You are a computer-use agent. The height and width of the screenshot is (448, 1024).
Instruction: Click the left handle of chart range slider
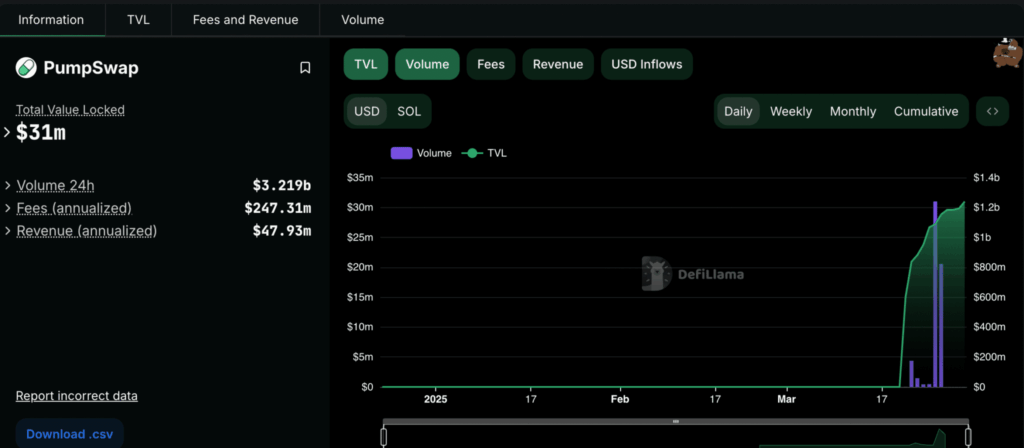(x=384, y=436)
